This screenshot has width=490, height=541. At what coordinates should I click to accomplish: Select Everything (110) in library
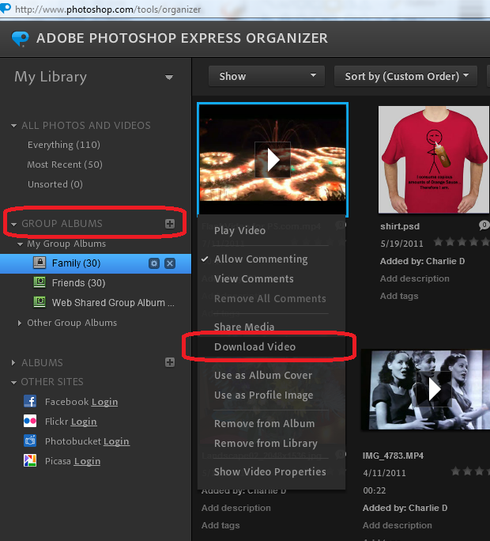point(64,145)
